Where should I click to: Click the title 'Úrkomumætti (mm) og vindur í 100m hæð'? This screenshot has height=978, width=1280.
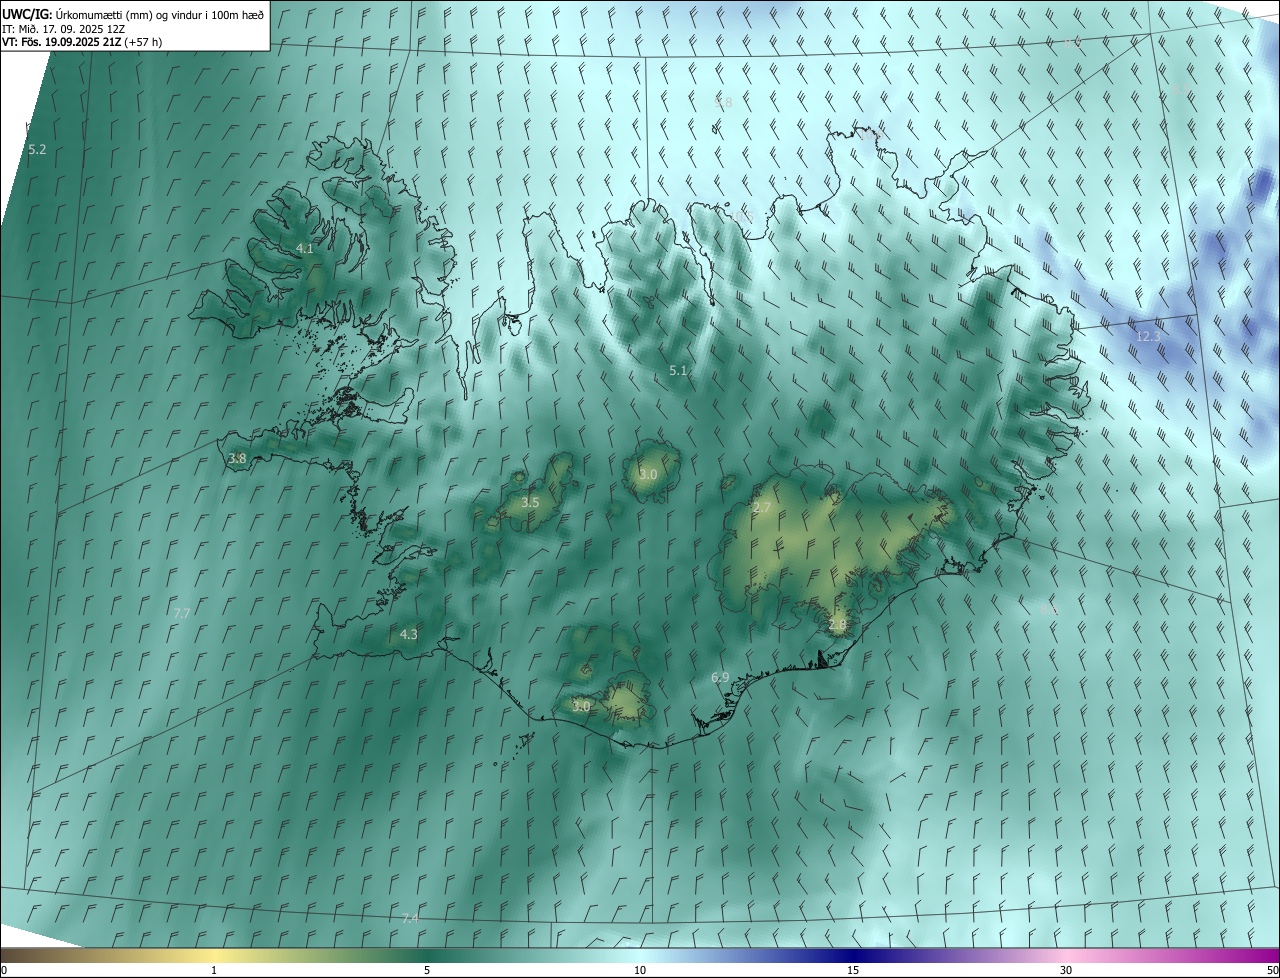pyautogui.click(x=160, y=14)
